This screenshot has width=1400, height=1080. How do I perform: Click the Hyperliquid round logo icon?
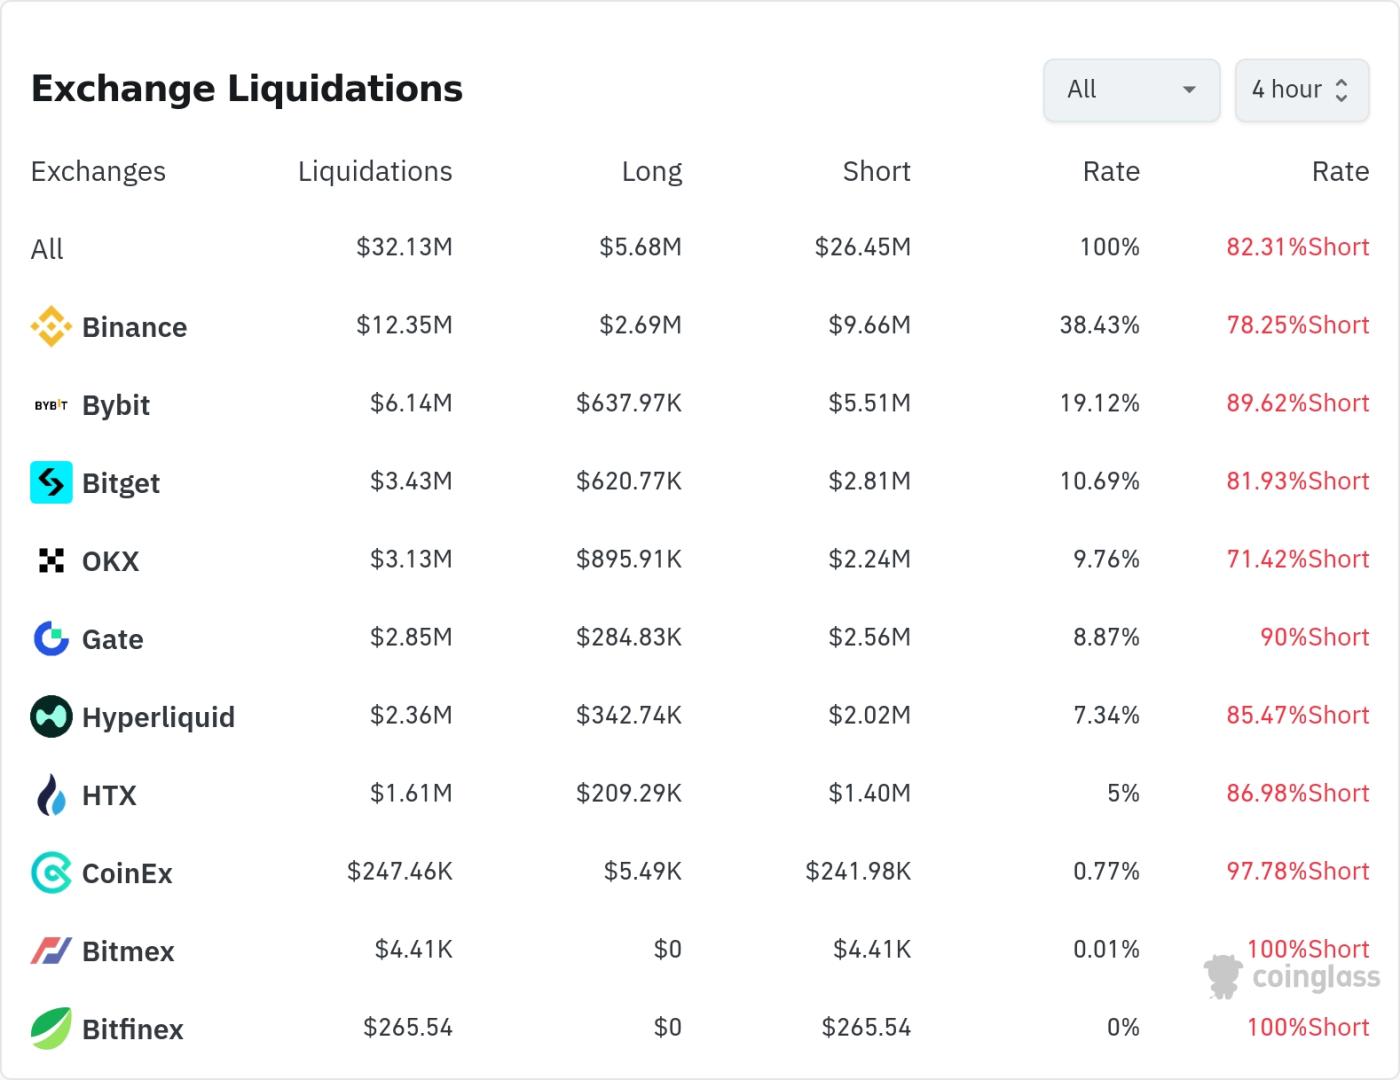(51, 716)
